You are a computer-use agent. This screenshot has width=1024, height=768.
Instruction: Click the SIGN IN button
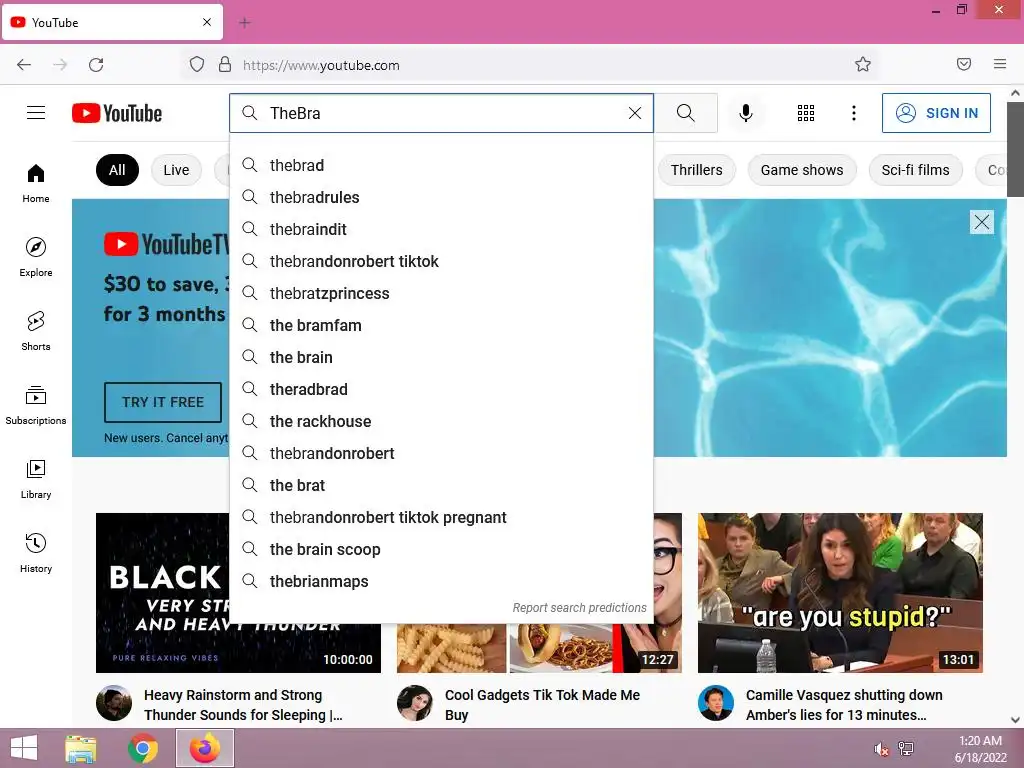point(936,113)
